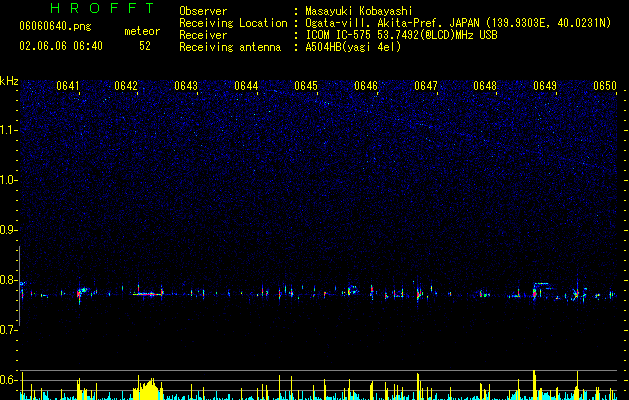Click the 1.0 kHz axis label
The width and height of the screenshot is (629, 400).
tap(9, 180)
